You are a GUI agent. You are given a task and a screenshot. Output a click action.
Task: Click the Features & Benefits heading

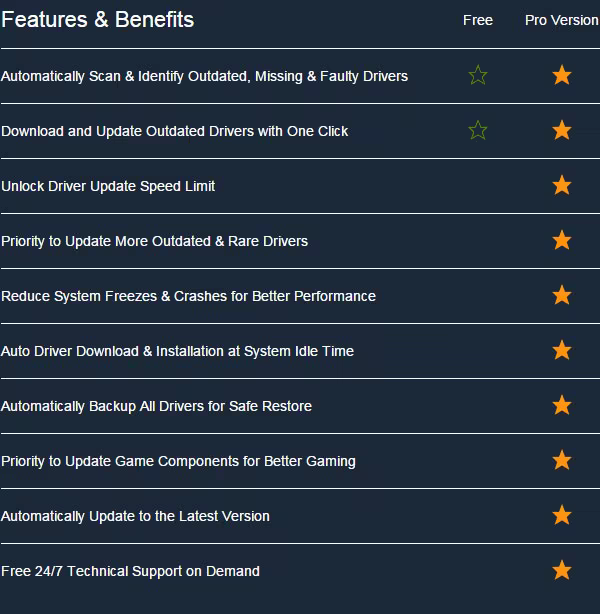[x=98, y=20]
